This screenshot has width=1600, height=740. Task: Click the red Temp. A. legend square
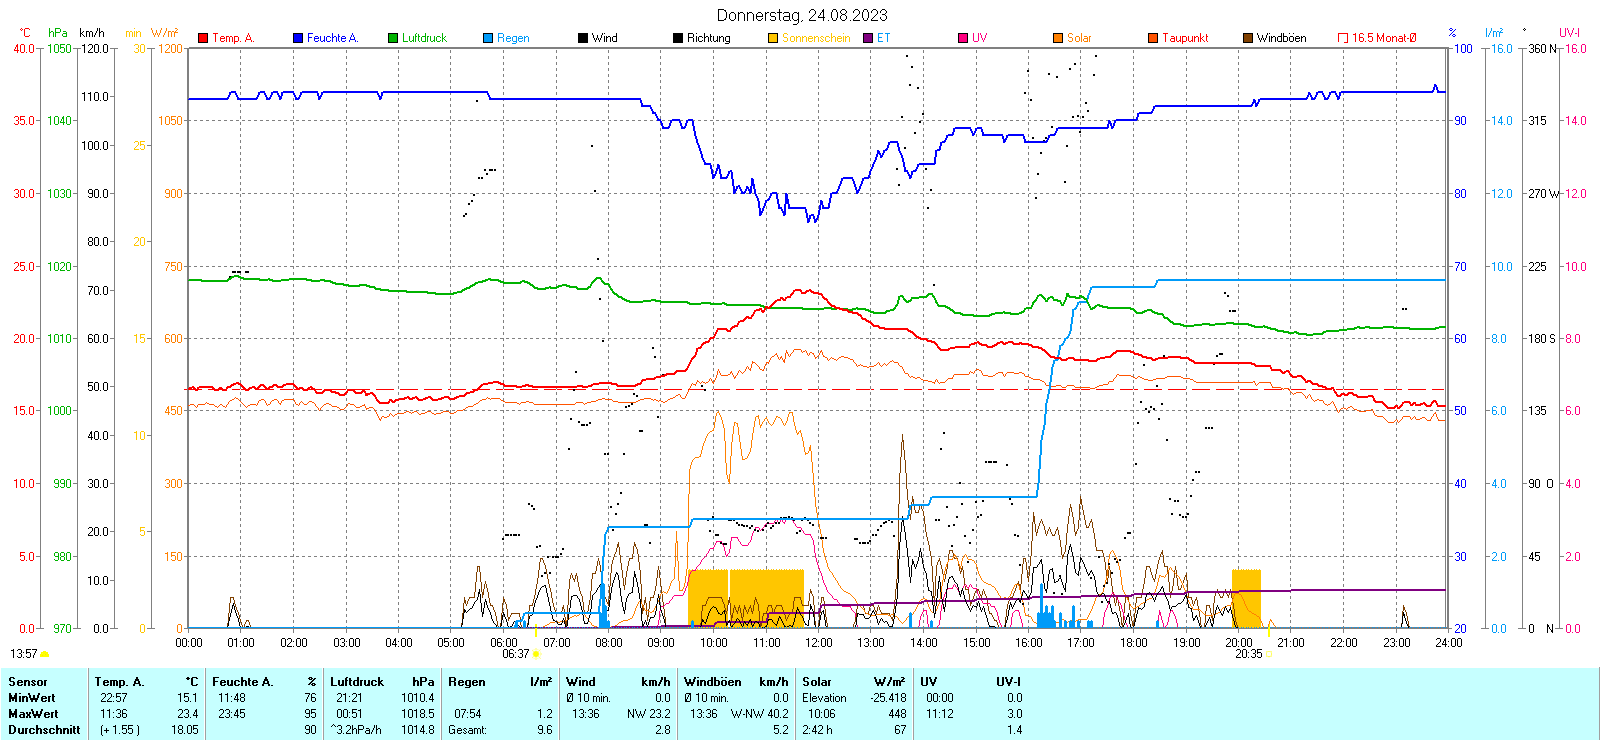pyautogui.click(x=203, y=38)
